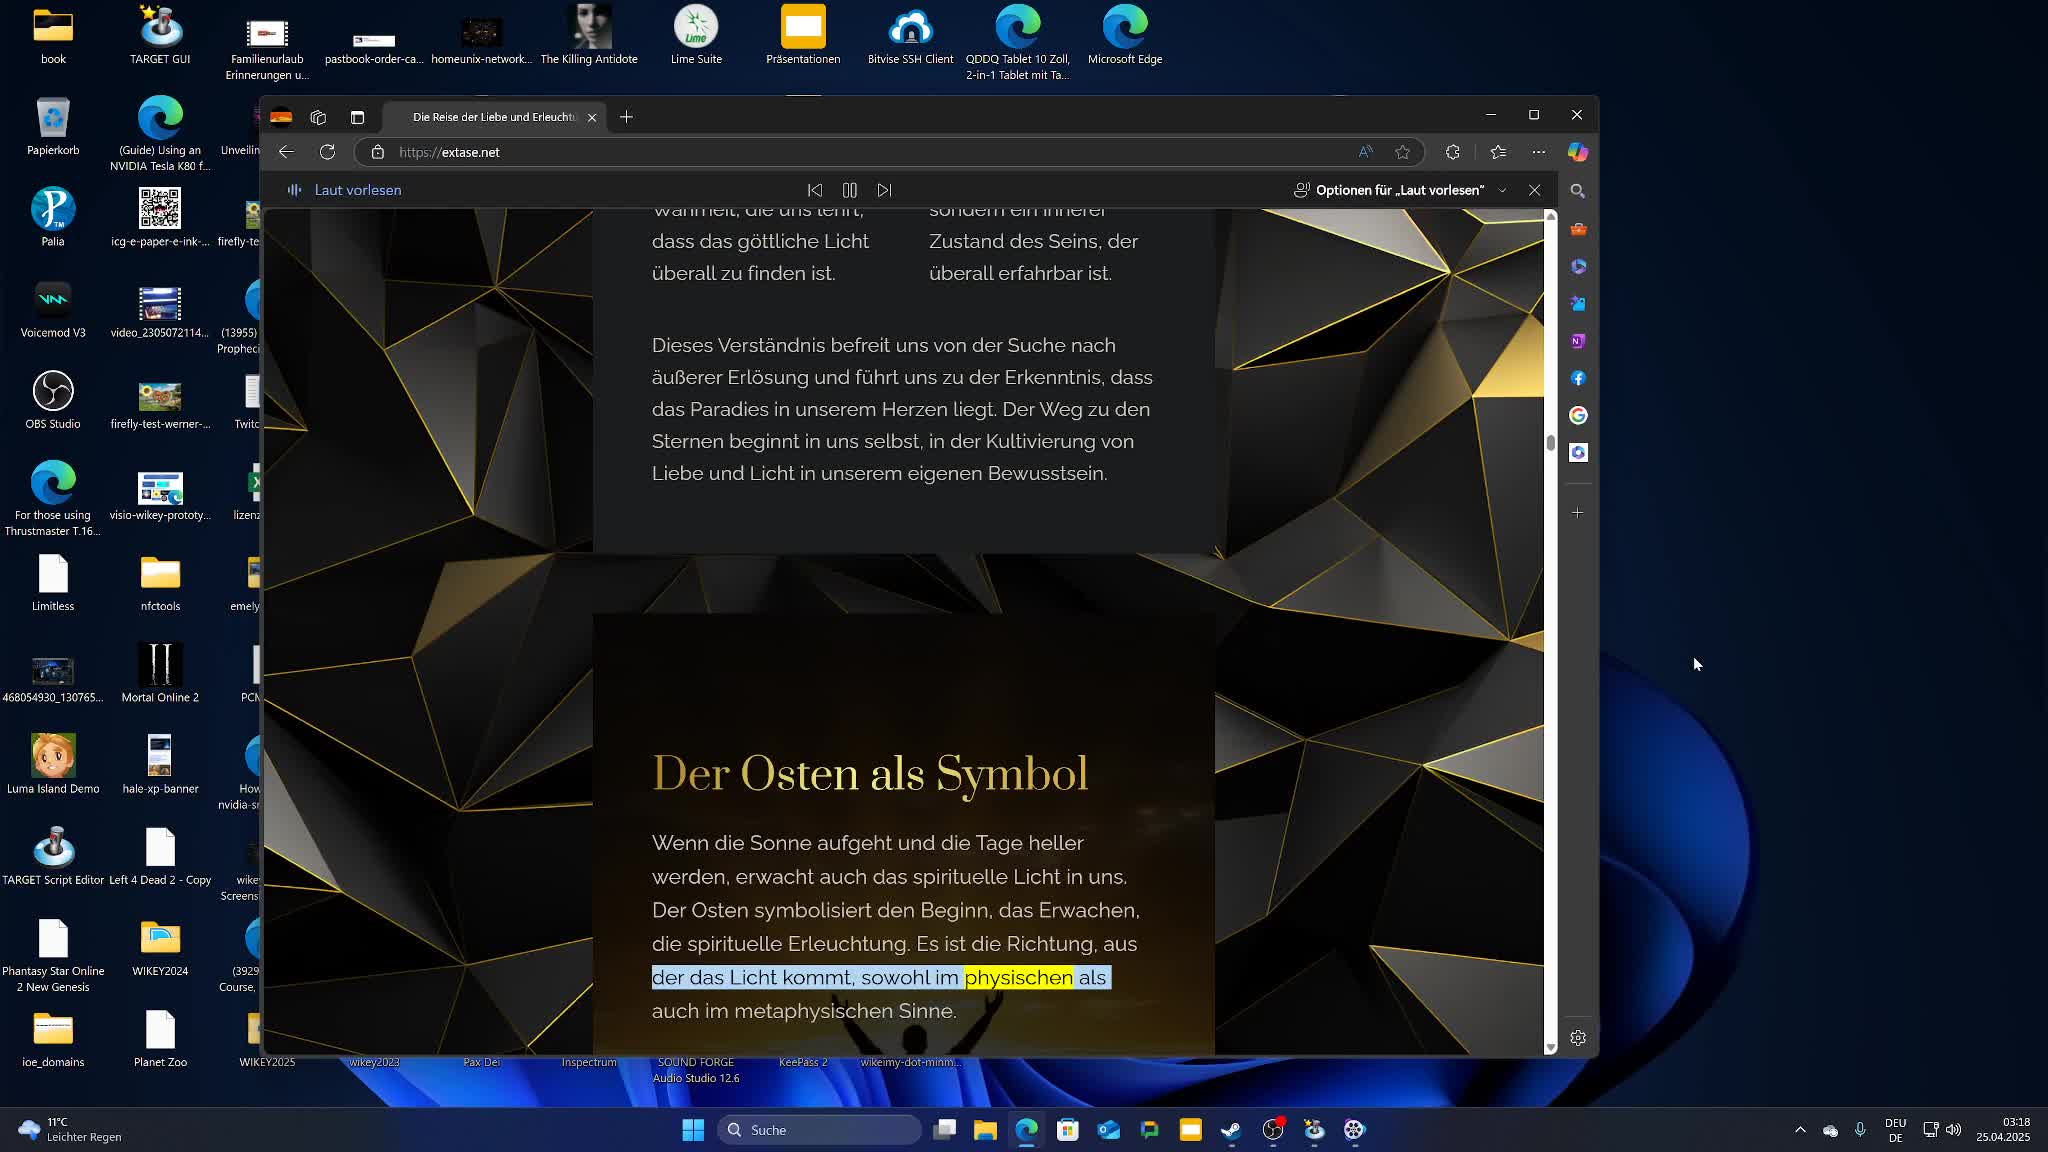Skip to next paragraph in Read Aloud
Image resolution: width=2048 pixels, height=1152 pixels.
click(885, 190)
